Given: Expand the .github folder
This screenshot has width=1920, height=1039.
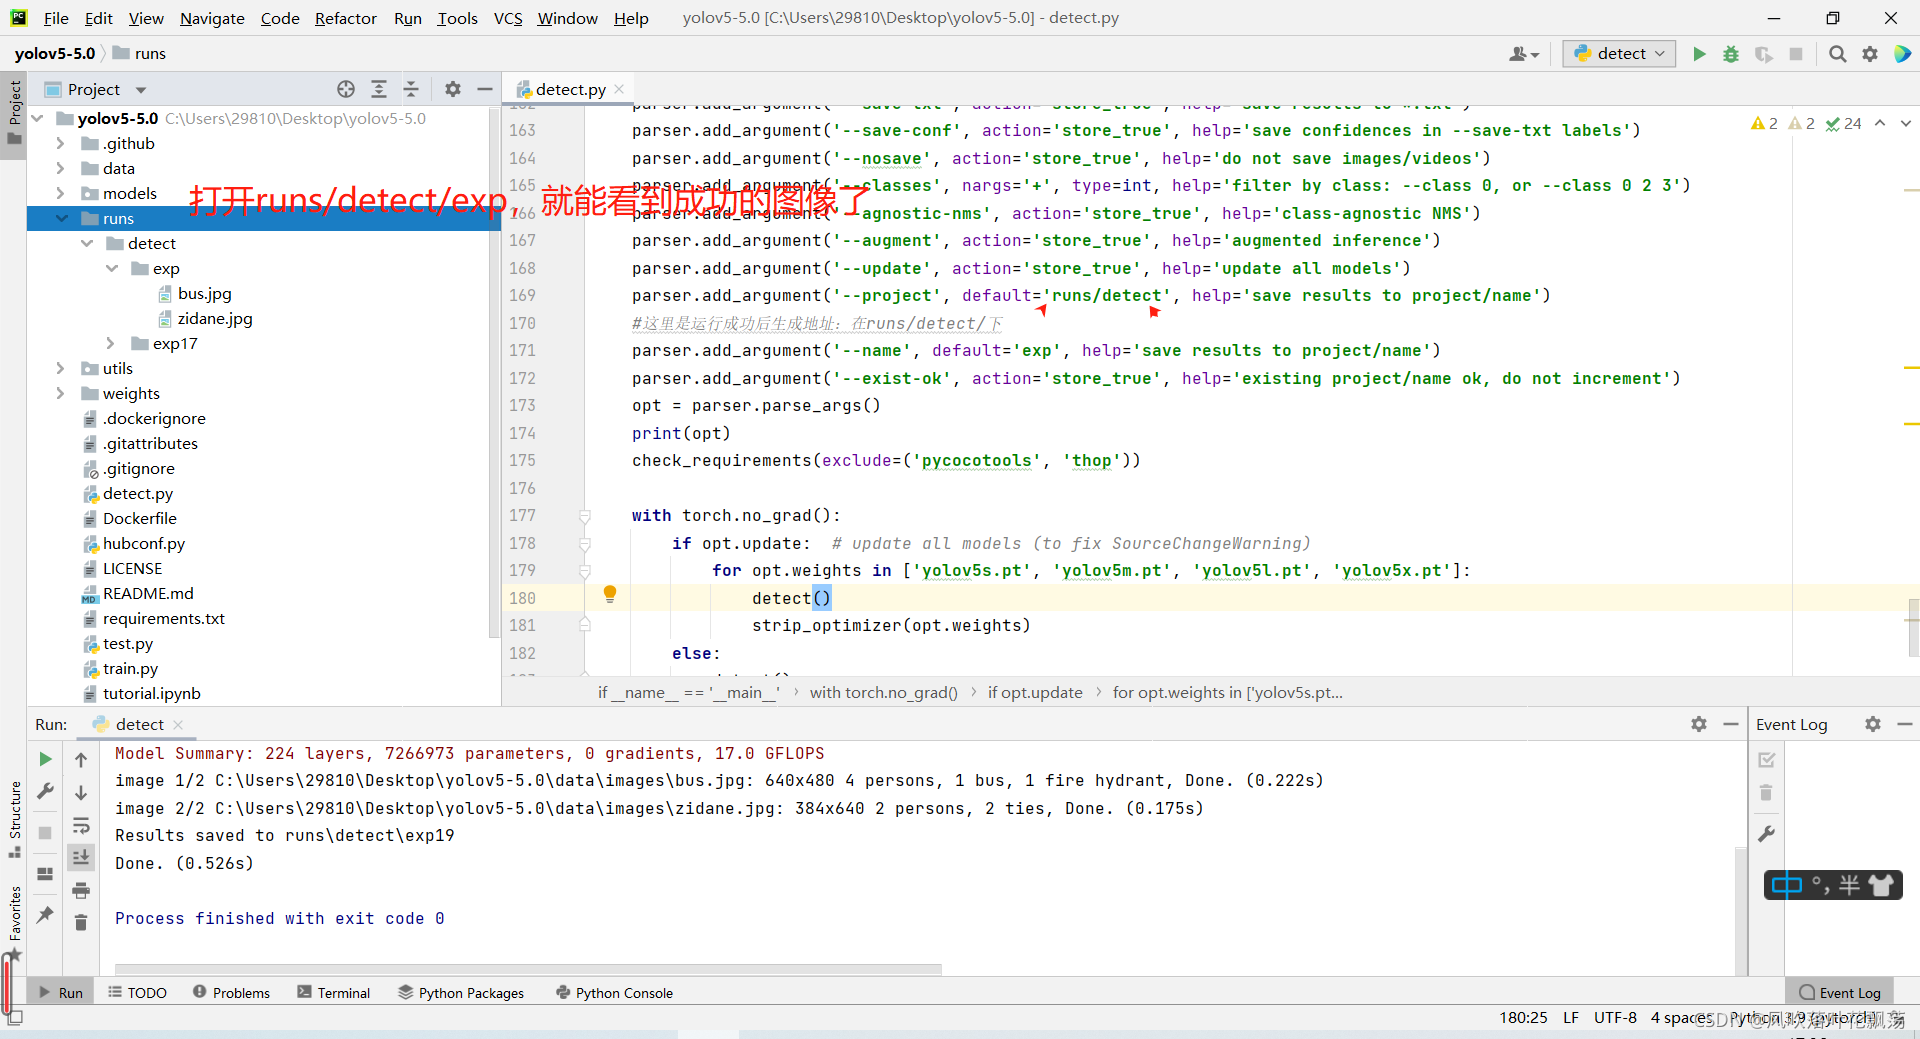Looking at the screenshot, I should click(x=61, y=143).
